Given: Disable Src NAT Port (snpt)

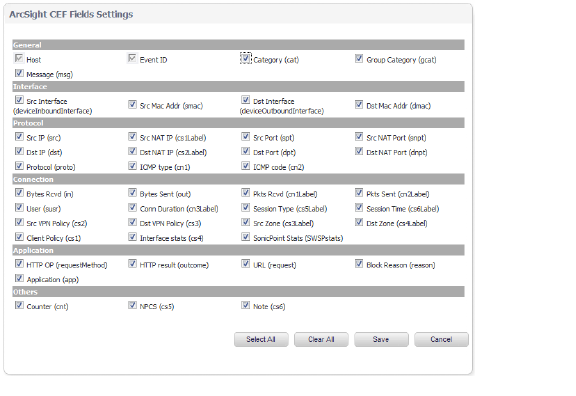Looking at the screenshot, I should coord(359,137).
